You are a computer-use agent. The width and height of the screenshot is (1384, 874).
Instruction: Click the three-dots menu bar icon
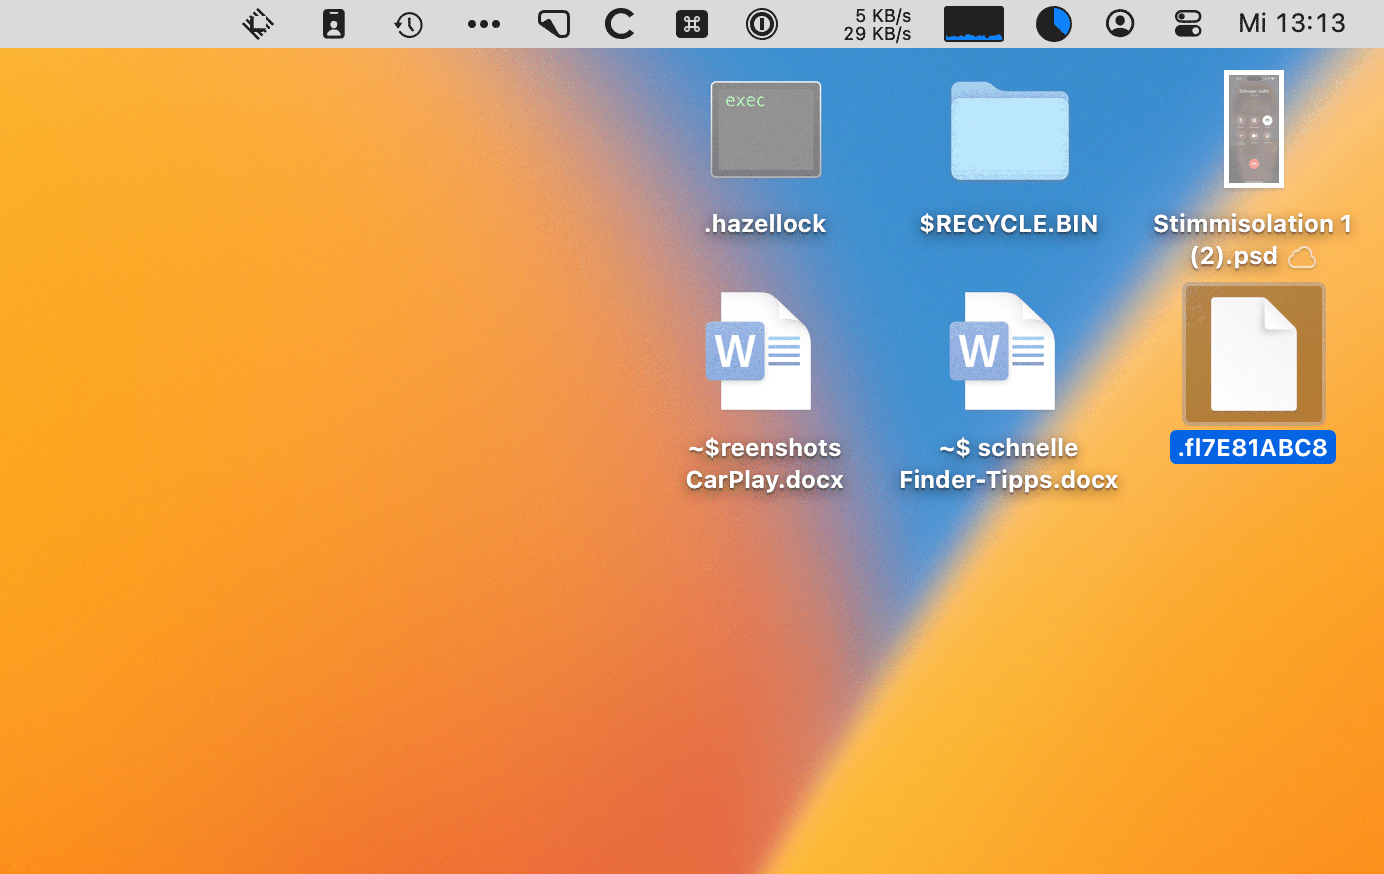tap(484, 24)
